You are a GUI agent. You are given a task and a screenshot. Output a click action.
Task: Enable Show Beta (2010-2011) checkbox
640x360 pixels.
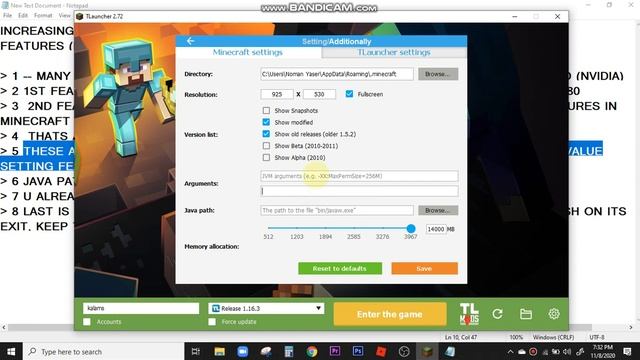[x=266, y=146]
